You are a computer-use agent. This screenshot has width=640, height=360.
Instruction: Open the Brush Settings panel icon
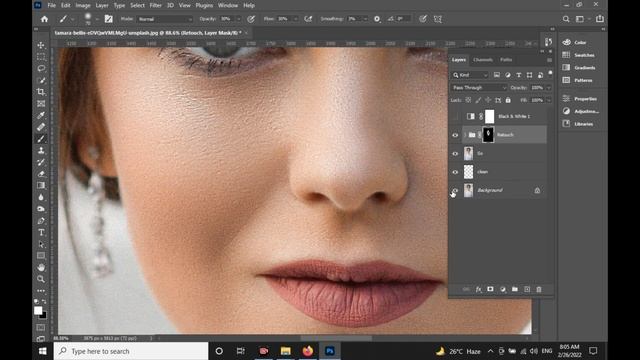[109, 19]
